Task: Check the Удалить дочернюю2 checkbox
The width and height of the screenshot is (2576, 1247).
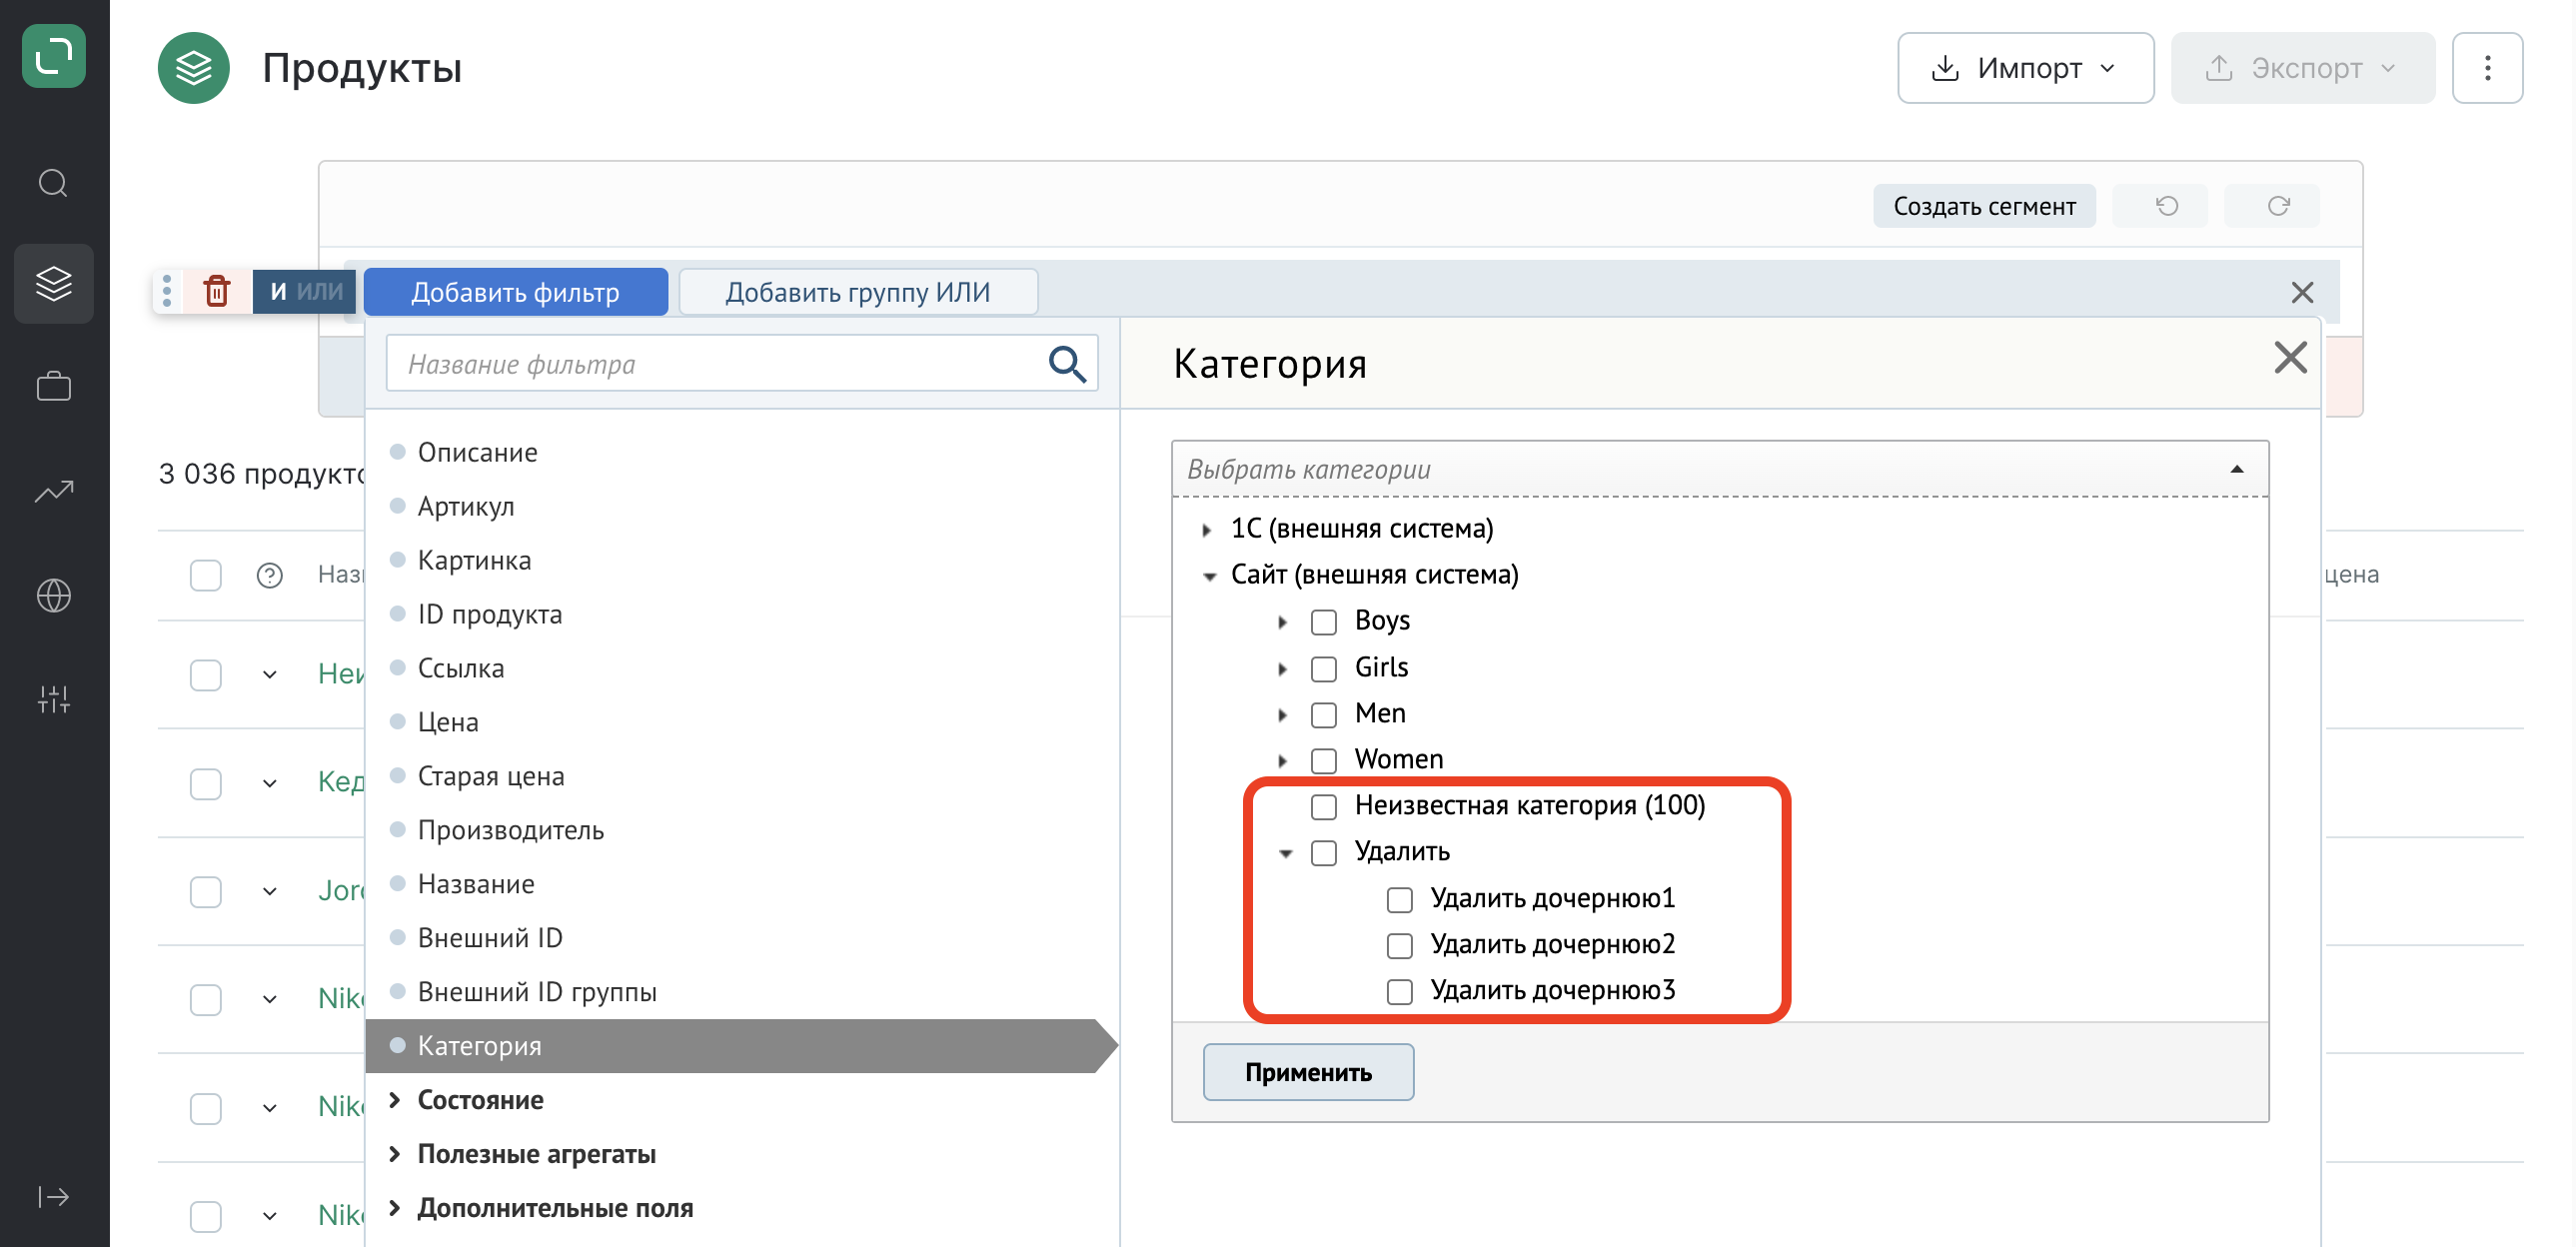Action: tap(1400, 946)
